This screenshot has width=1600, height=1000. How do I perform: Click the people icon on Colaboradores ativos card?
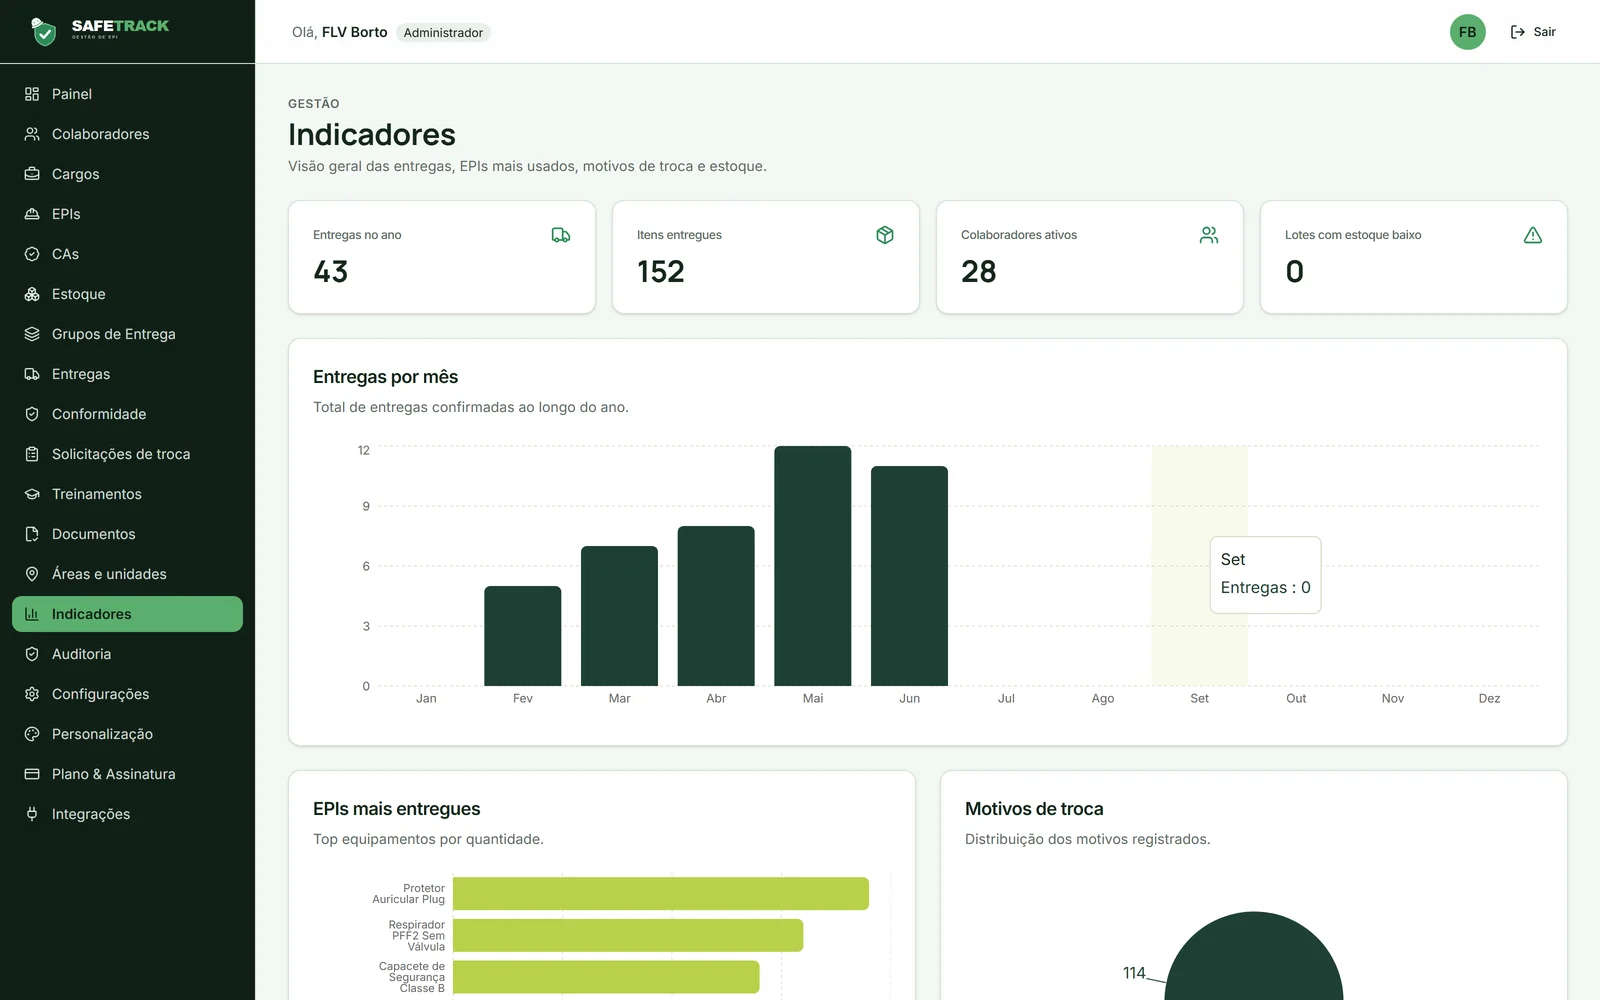[x=1209, y=235]
